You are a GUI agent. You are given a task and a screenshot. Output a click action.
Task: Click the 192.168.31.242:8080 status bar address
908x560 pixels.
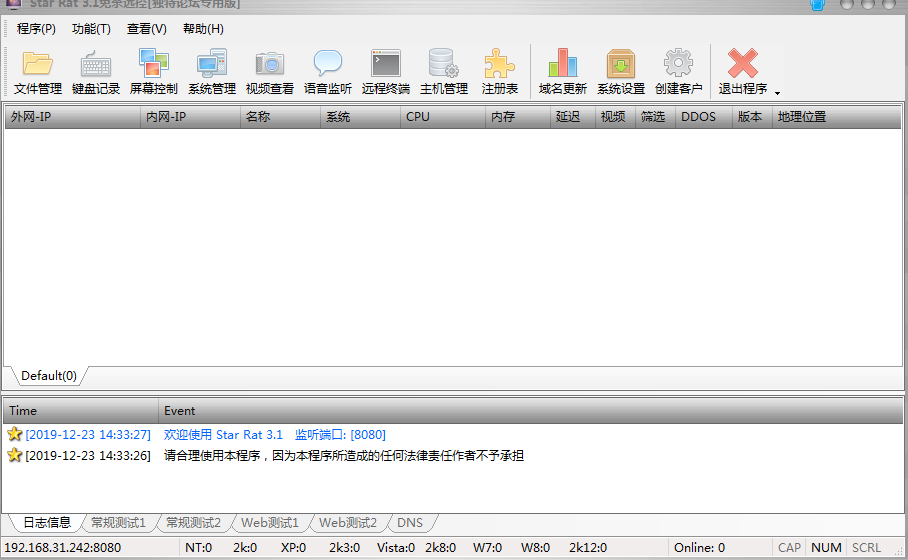(x=63, y=548)
